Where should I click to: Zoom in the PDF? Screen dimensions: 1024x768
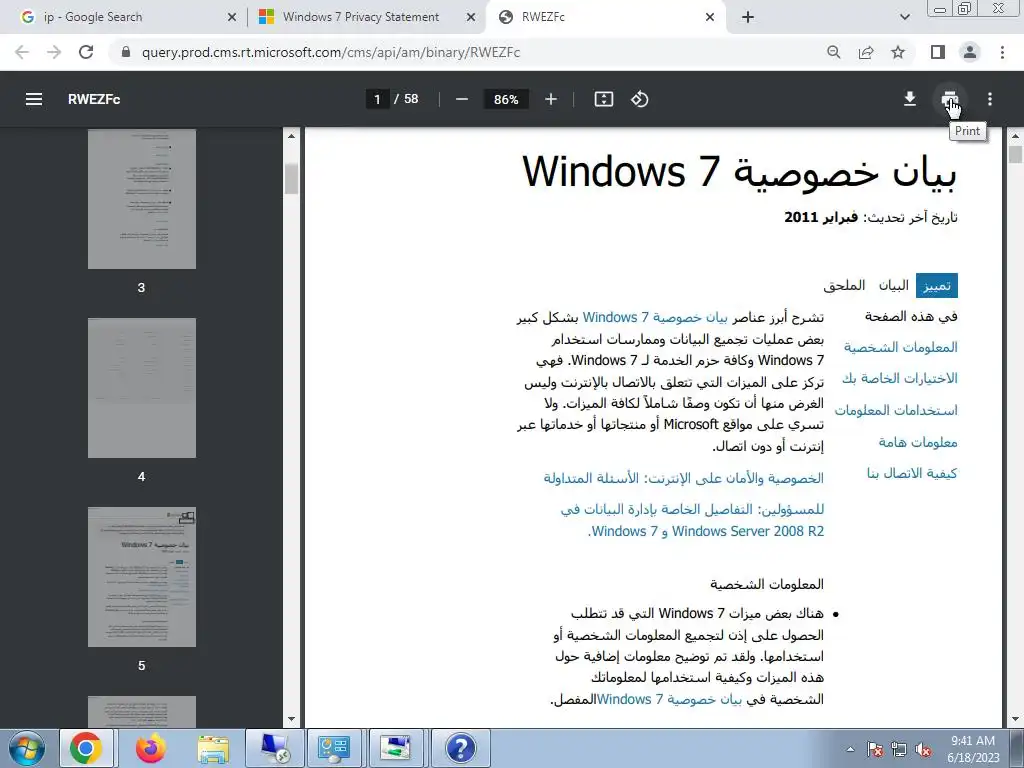tap(551, 99)
